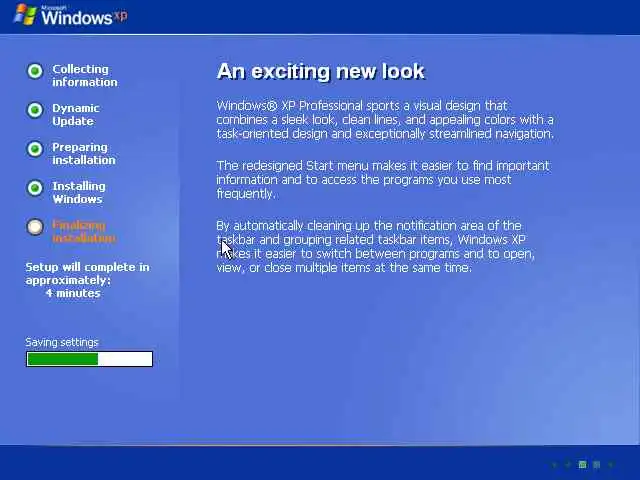Click the 'An exciting new look' heading
Screen dimensions: 640x480
(321, 71)
